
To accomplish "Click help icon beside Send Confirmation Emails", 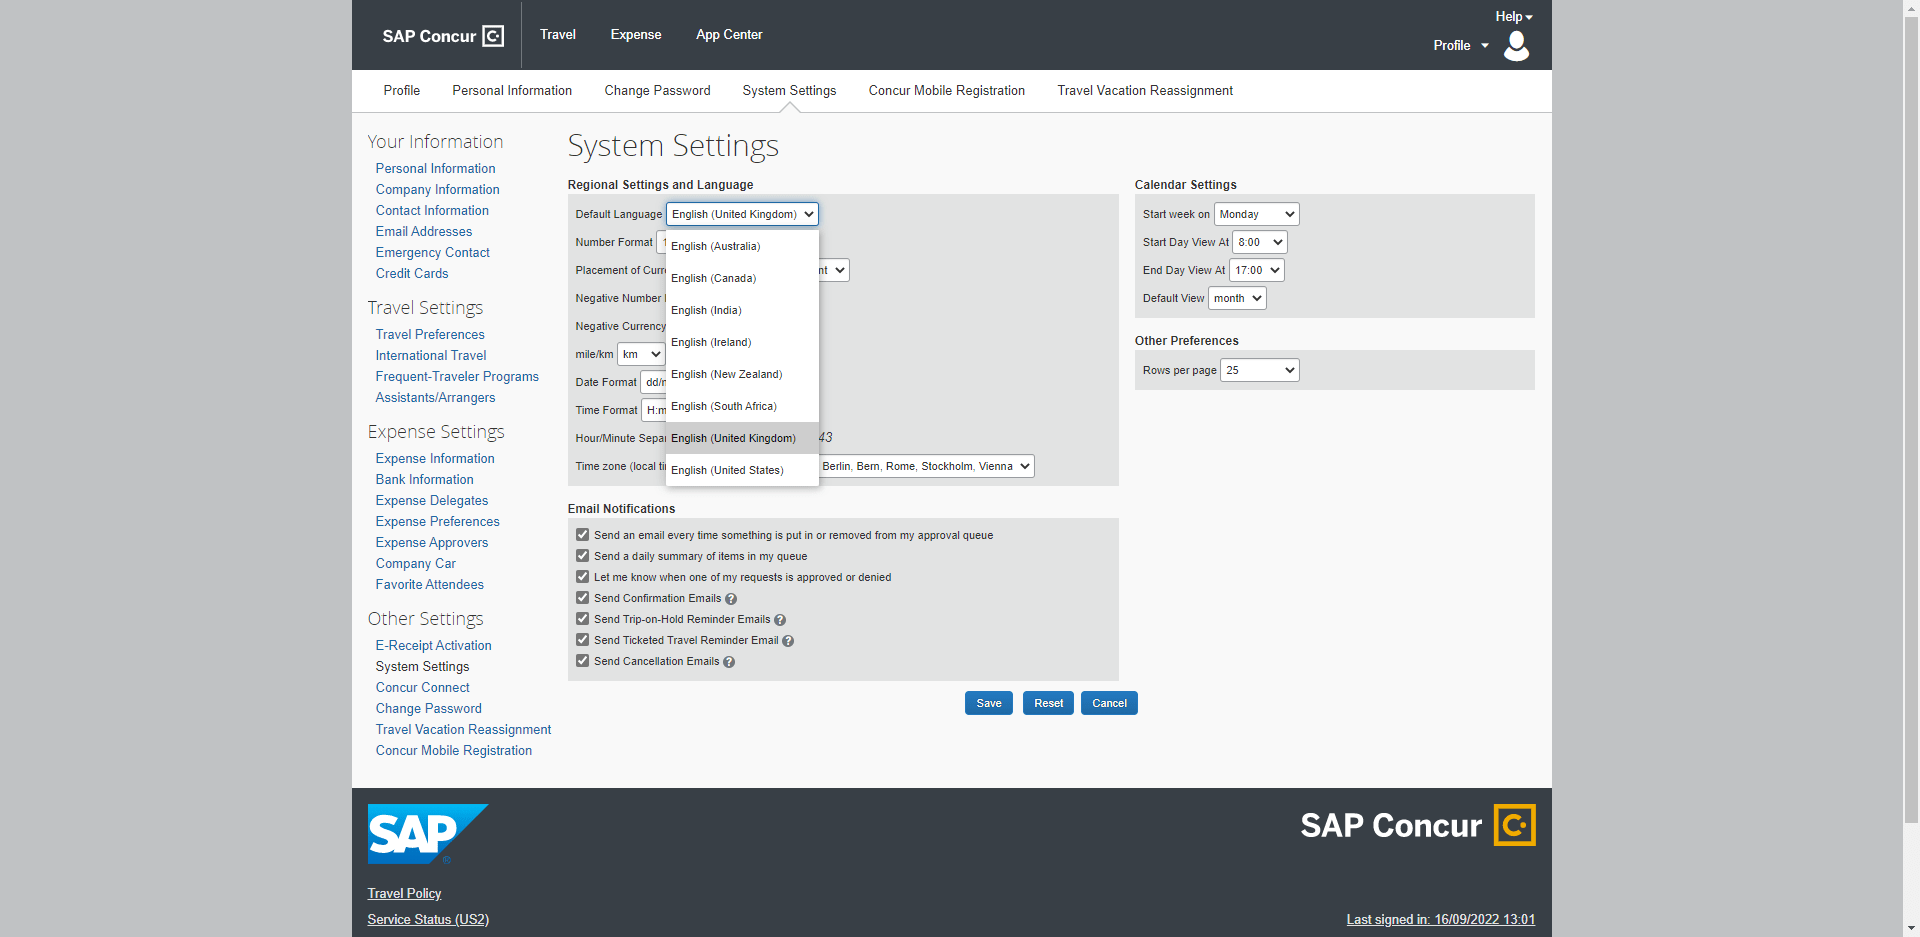I will tap(731, 599).
